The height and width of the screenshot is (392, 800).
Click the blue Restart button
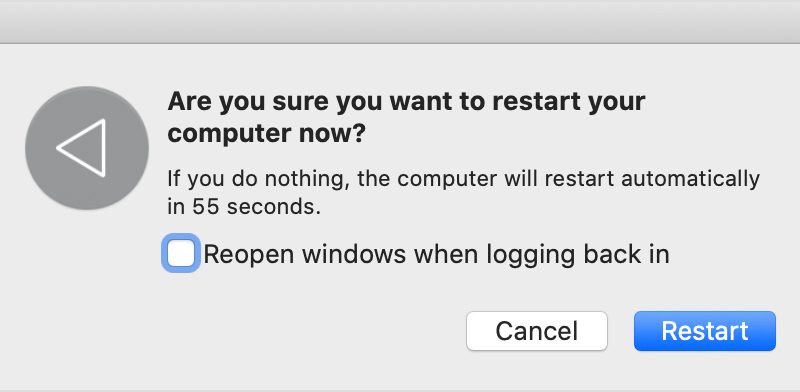tap(705, 331)
